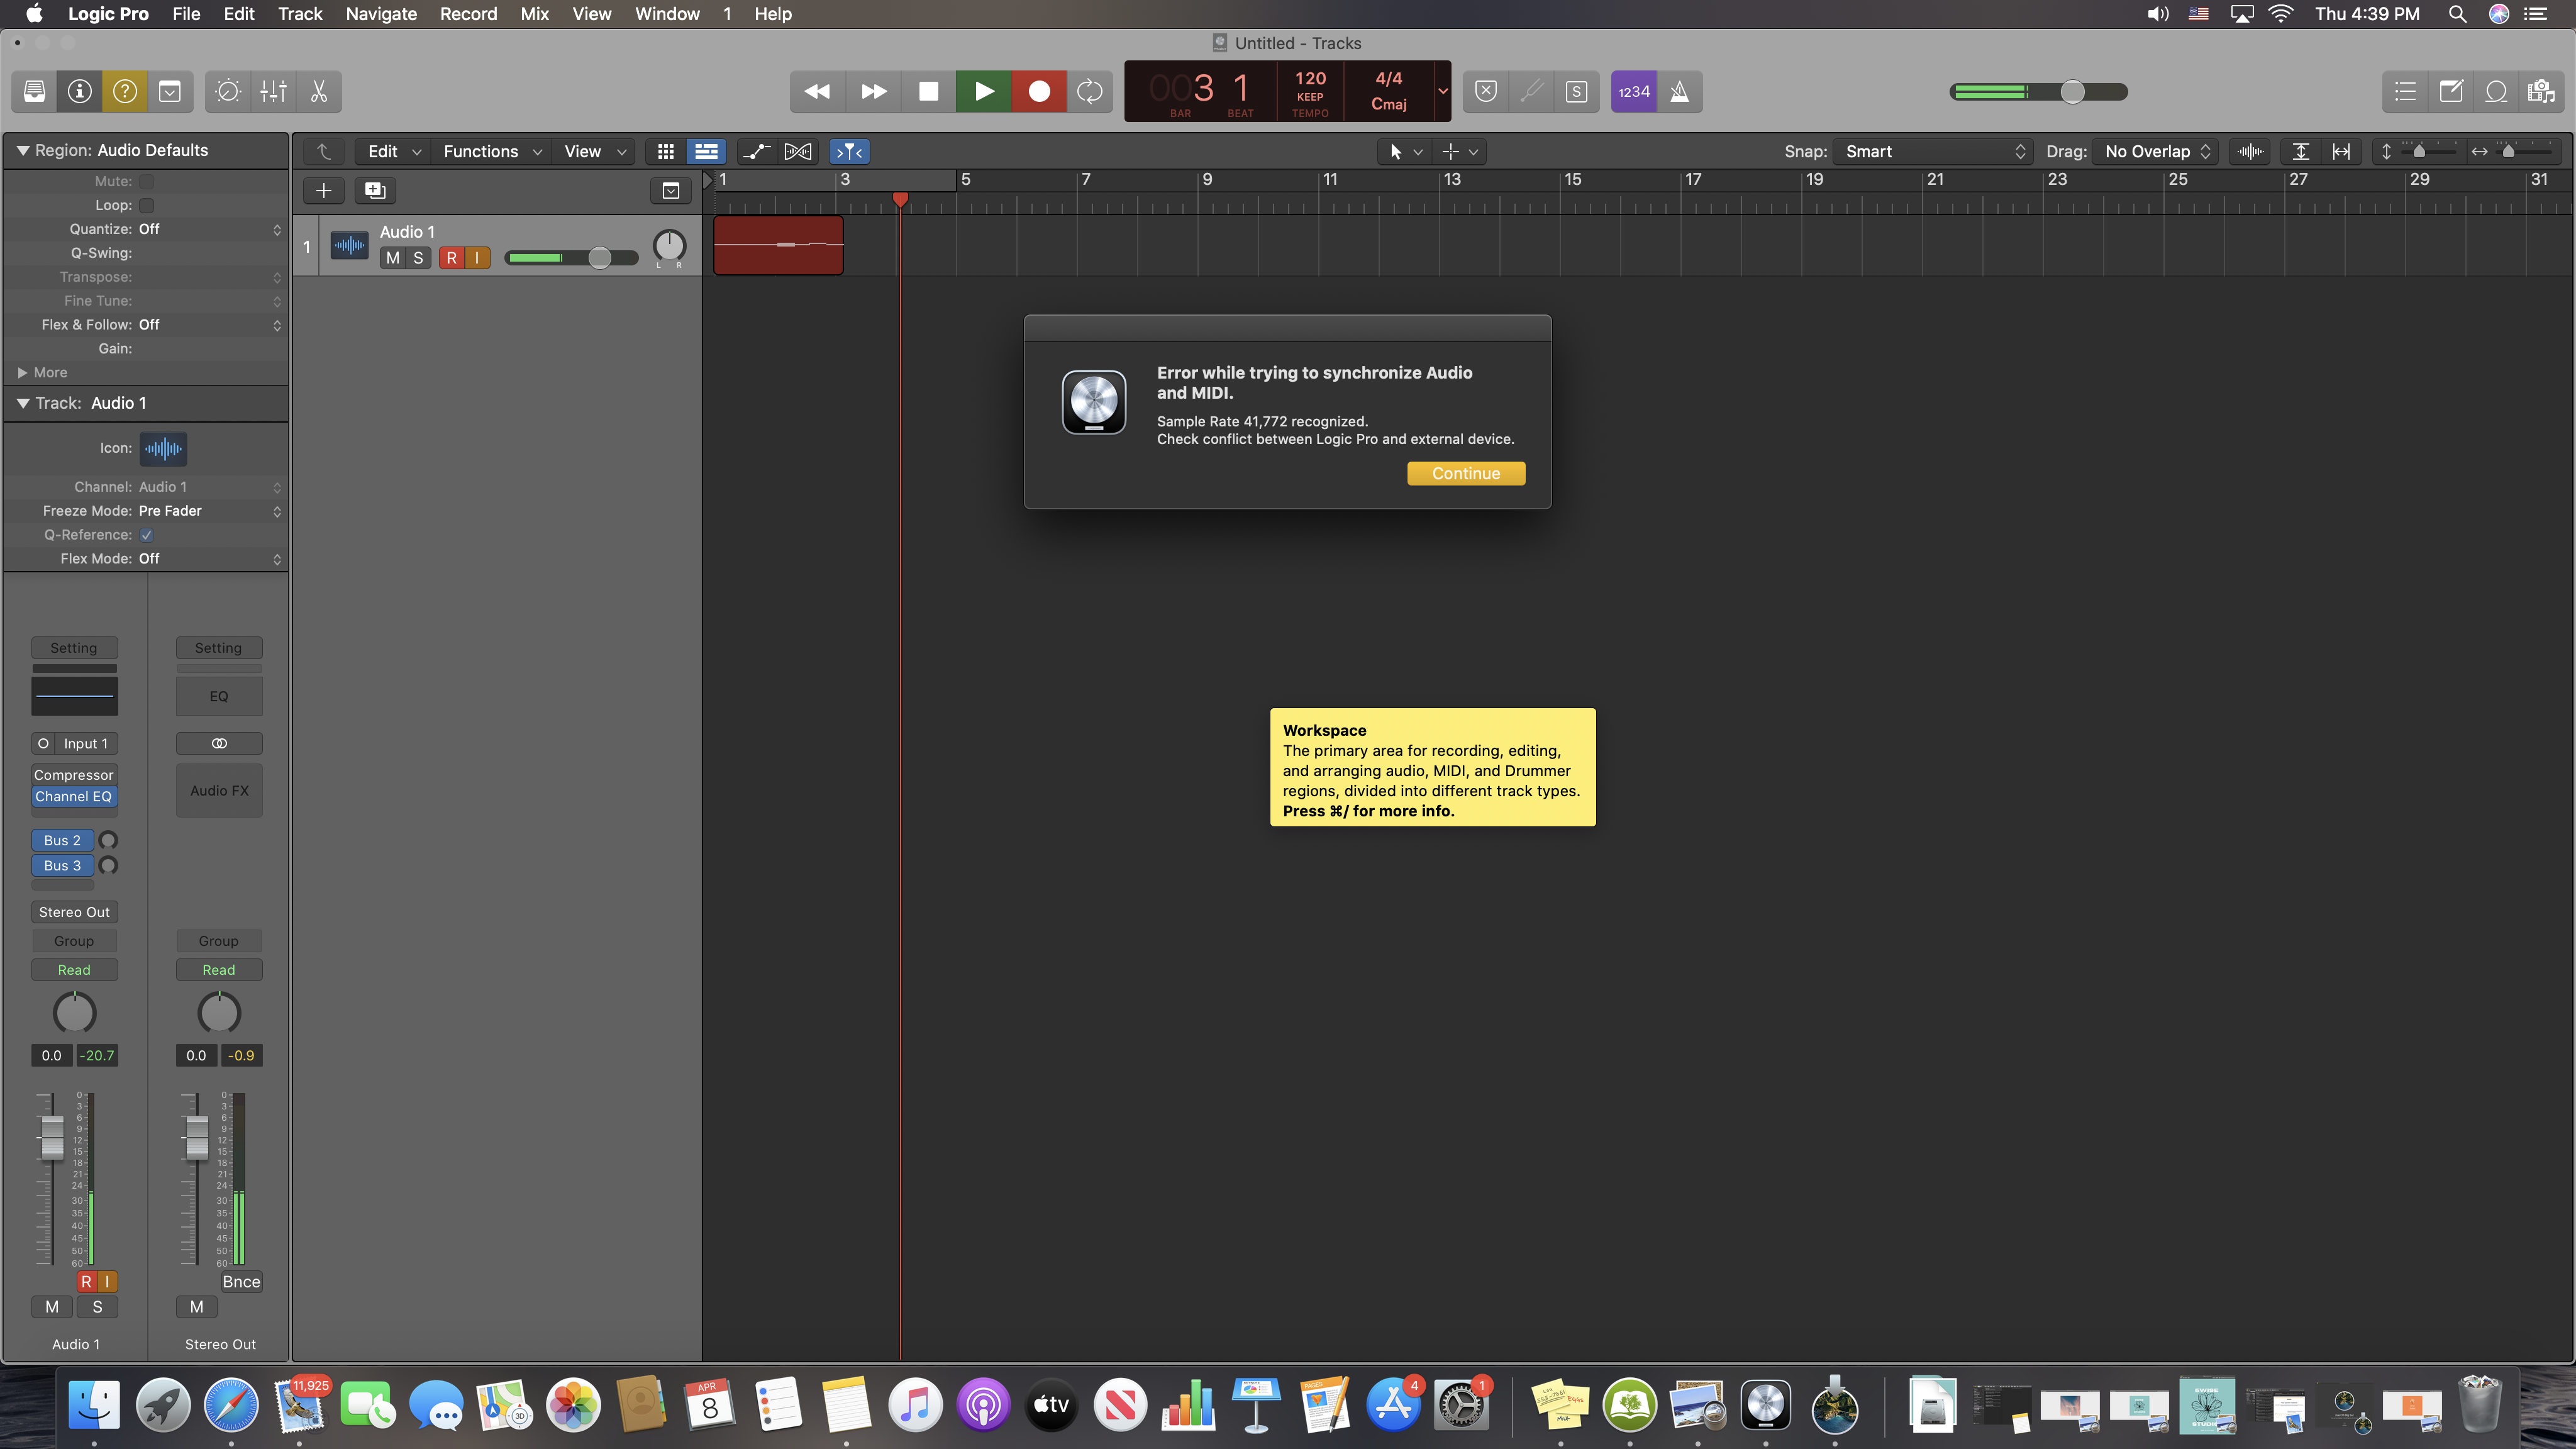Expand the More disclosure triangle
This screenshot has height=1449, width=2576.
coord(22,372)
